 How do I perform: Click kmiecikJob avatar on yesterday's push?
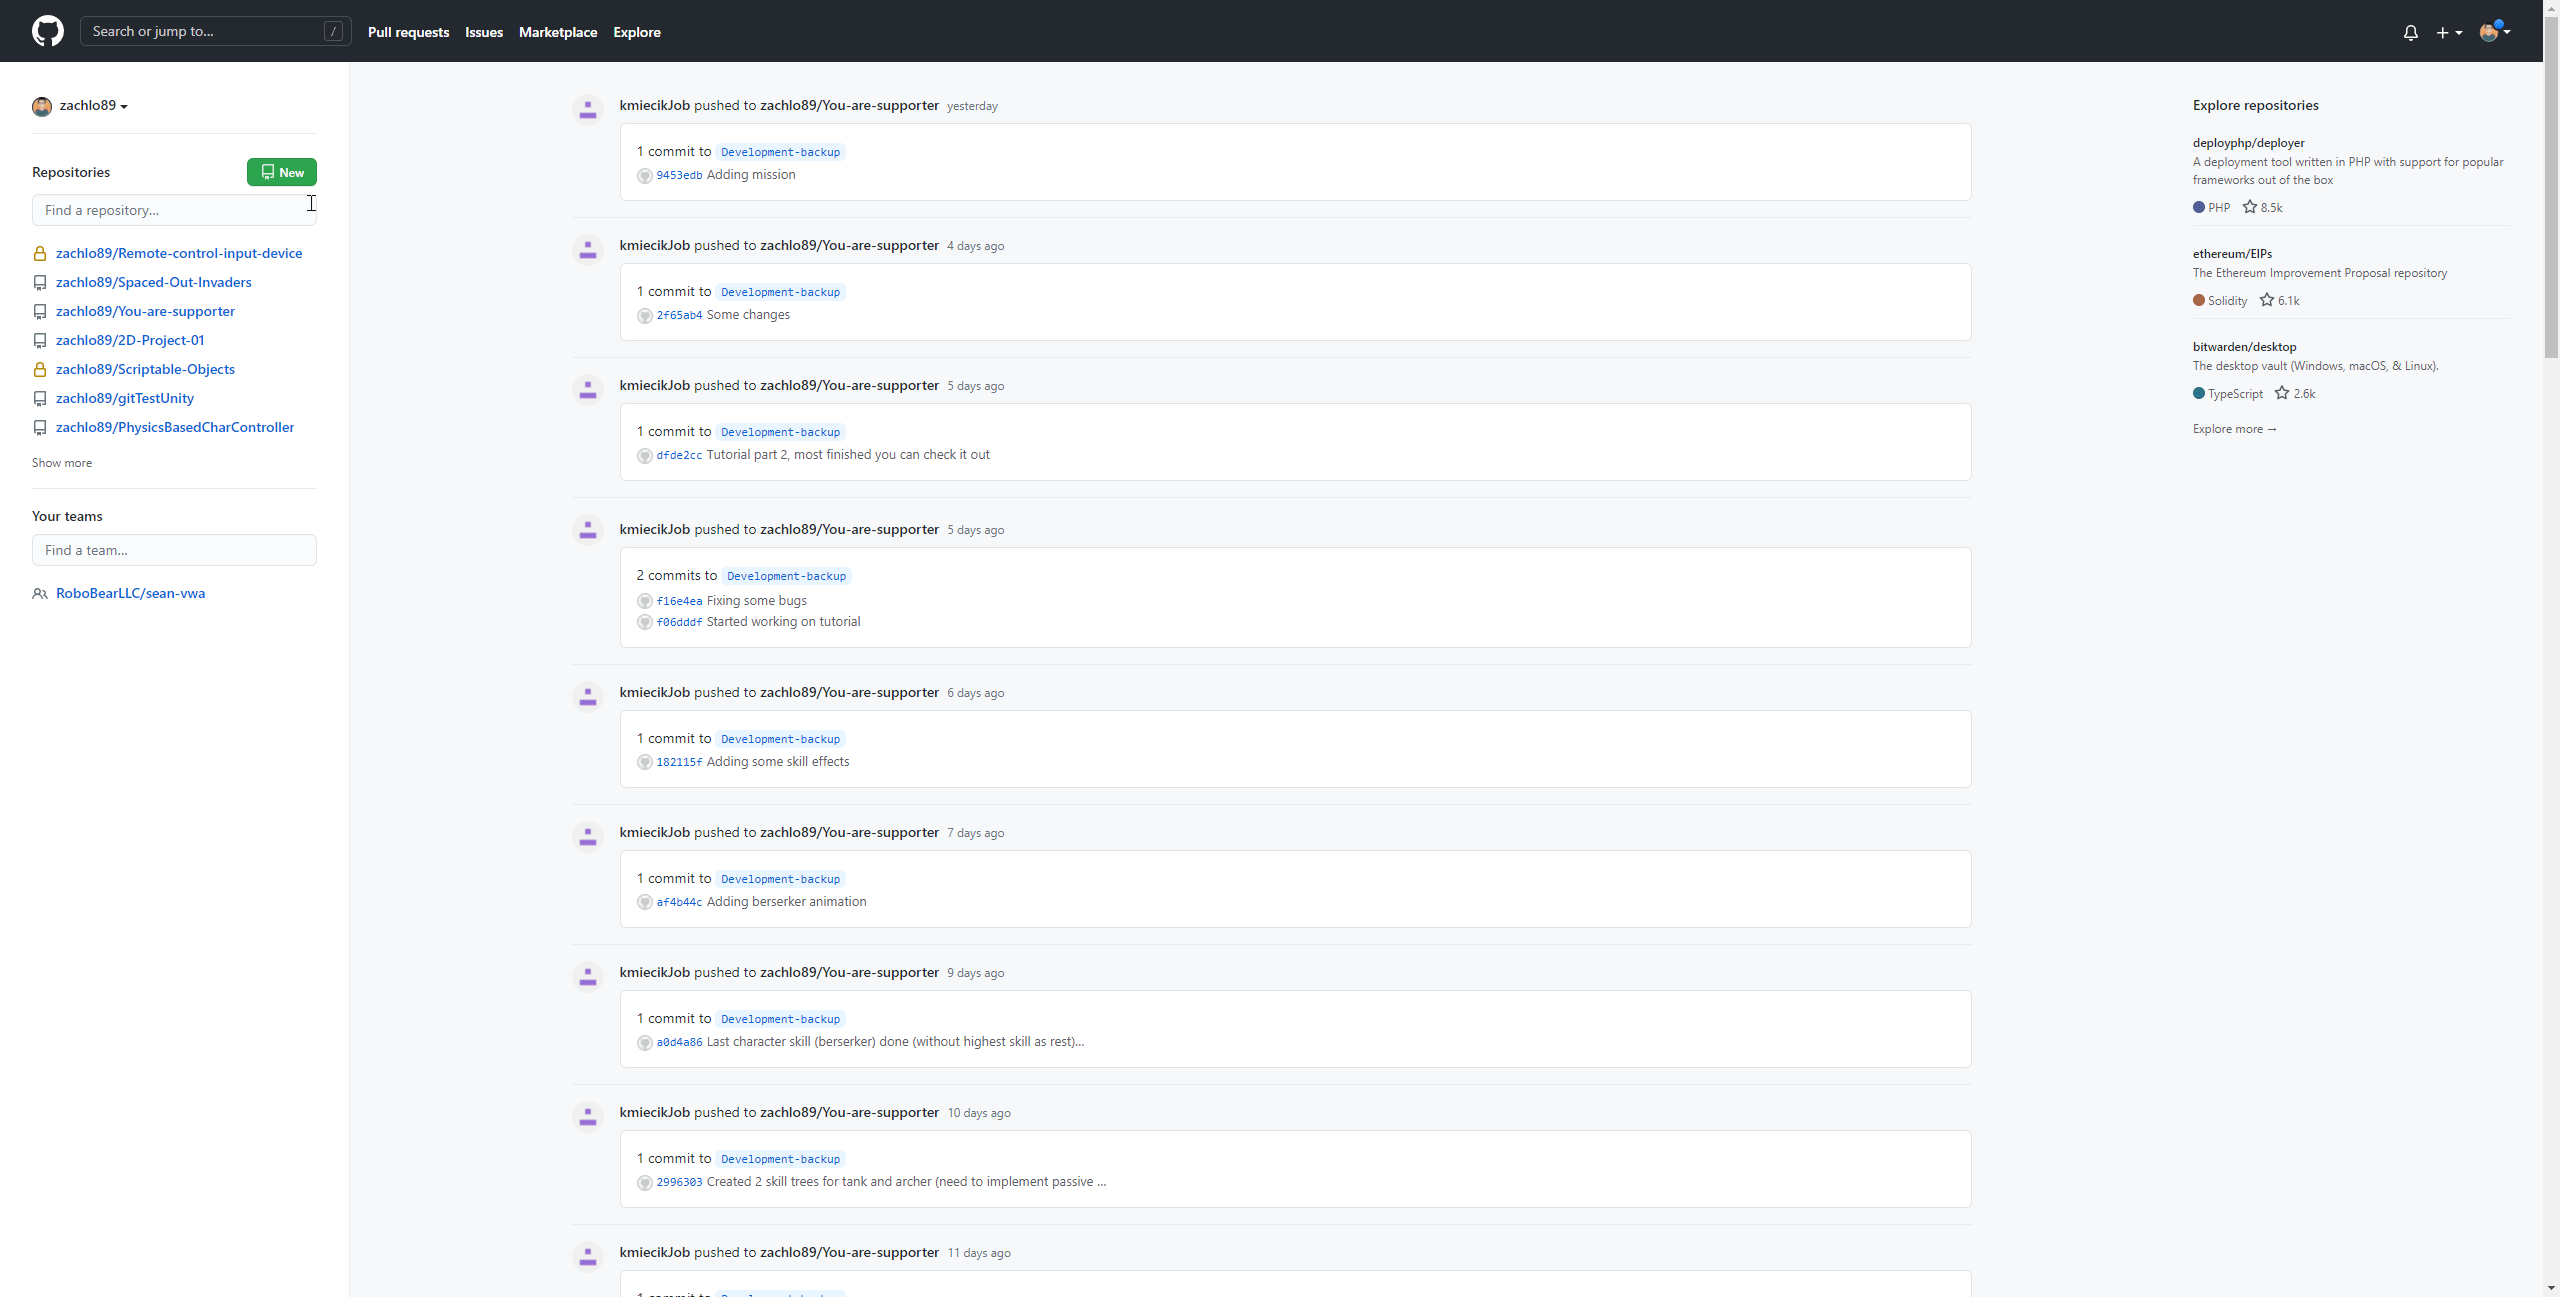click(x=588, y=109)
